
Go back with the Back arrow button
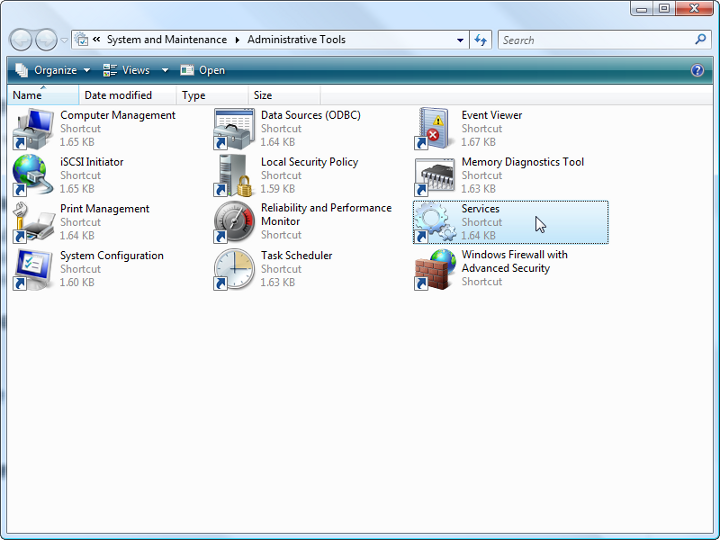pyautogui.click(x=21, y=40)
